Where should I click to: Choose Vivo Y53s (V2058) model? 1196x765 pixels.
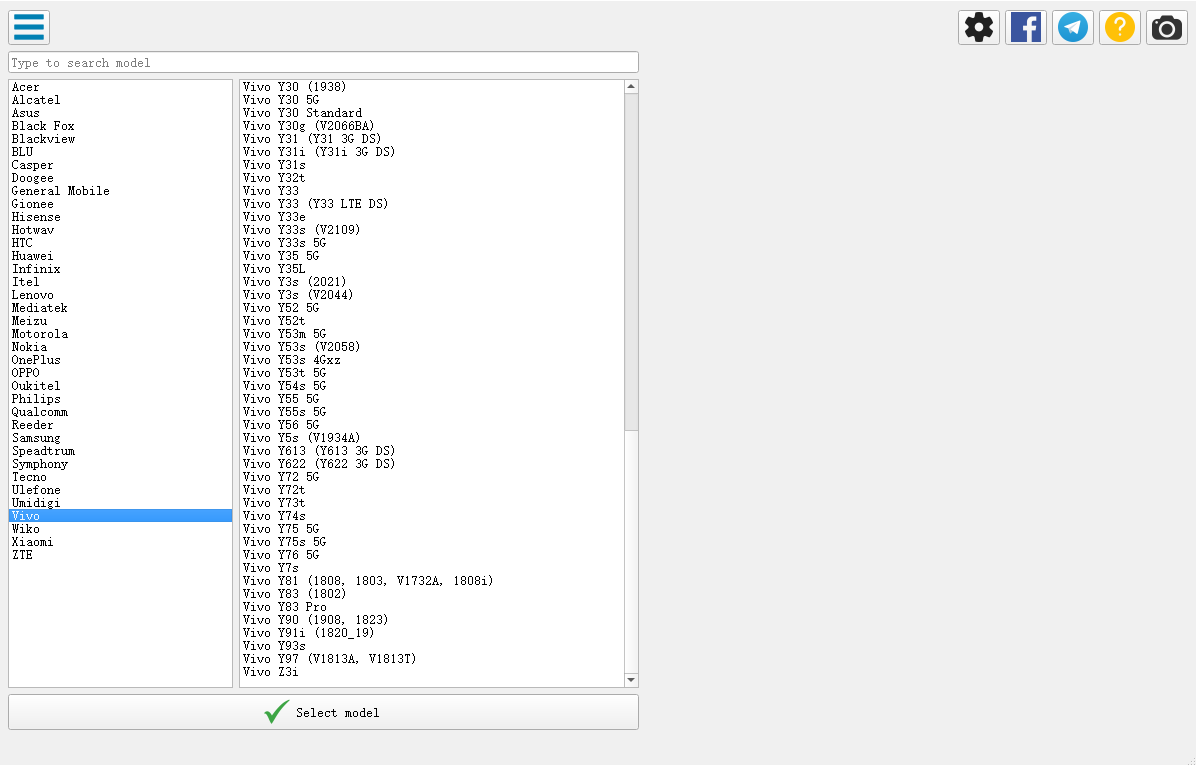coord(301,347)
